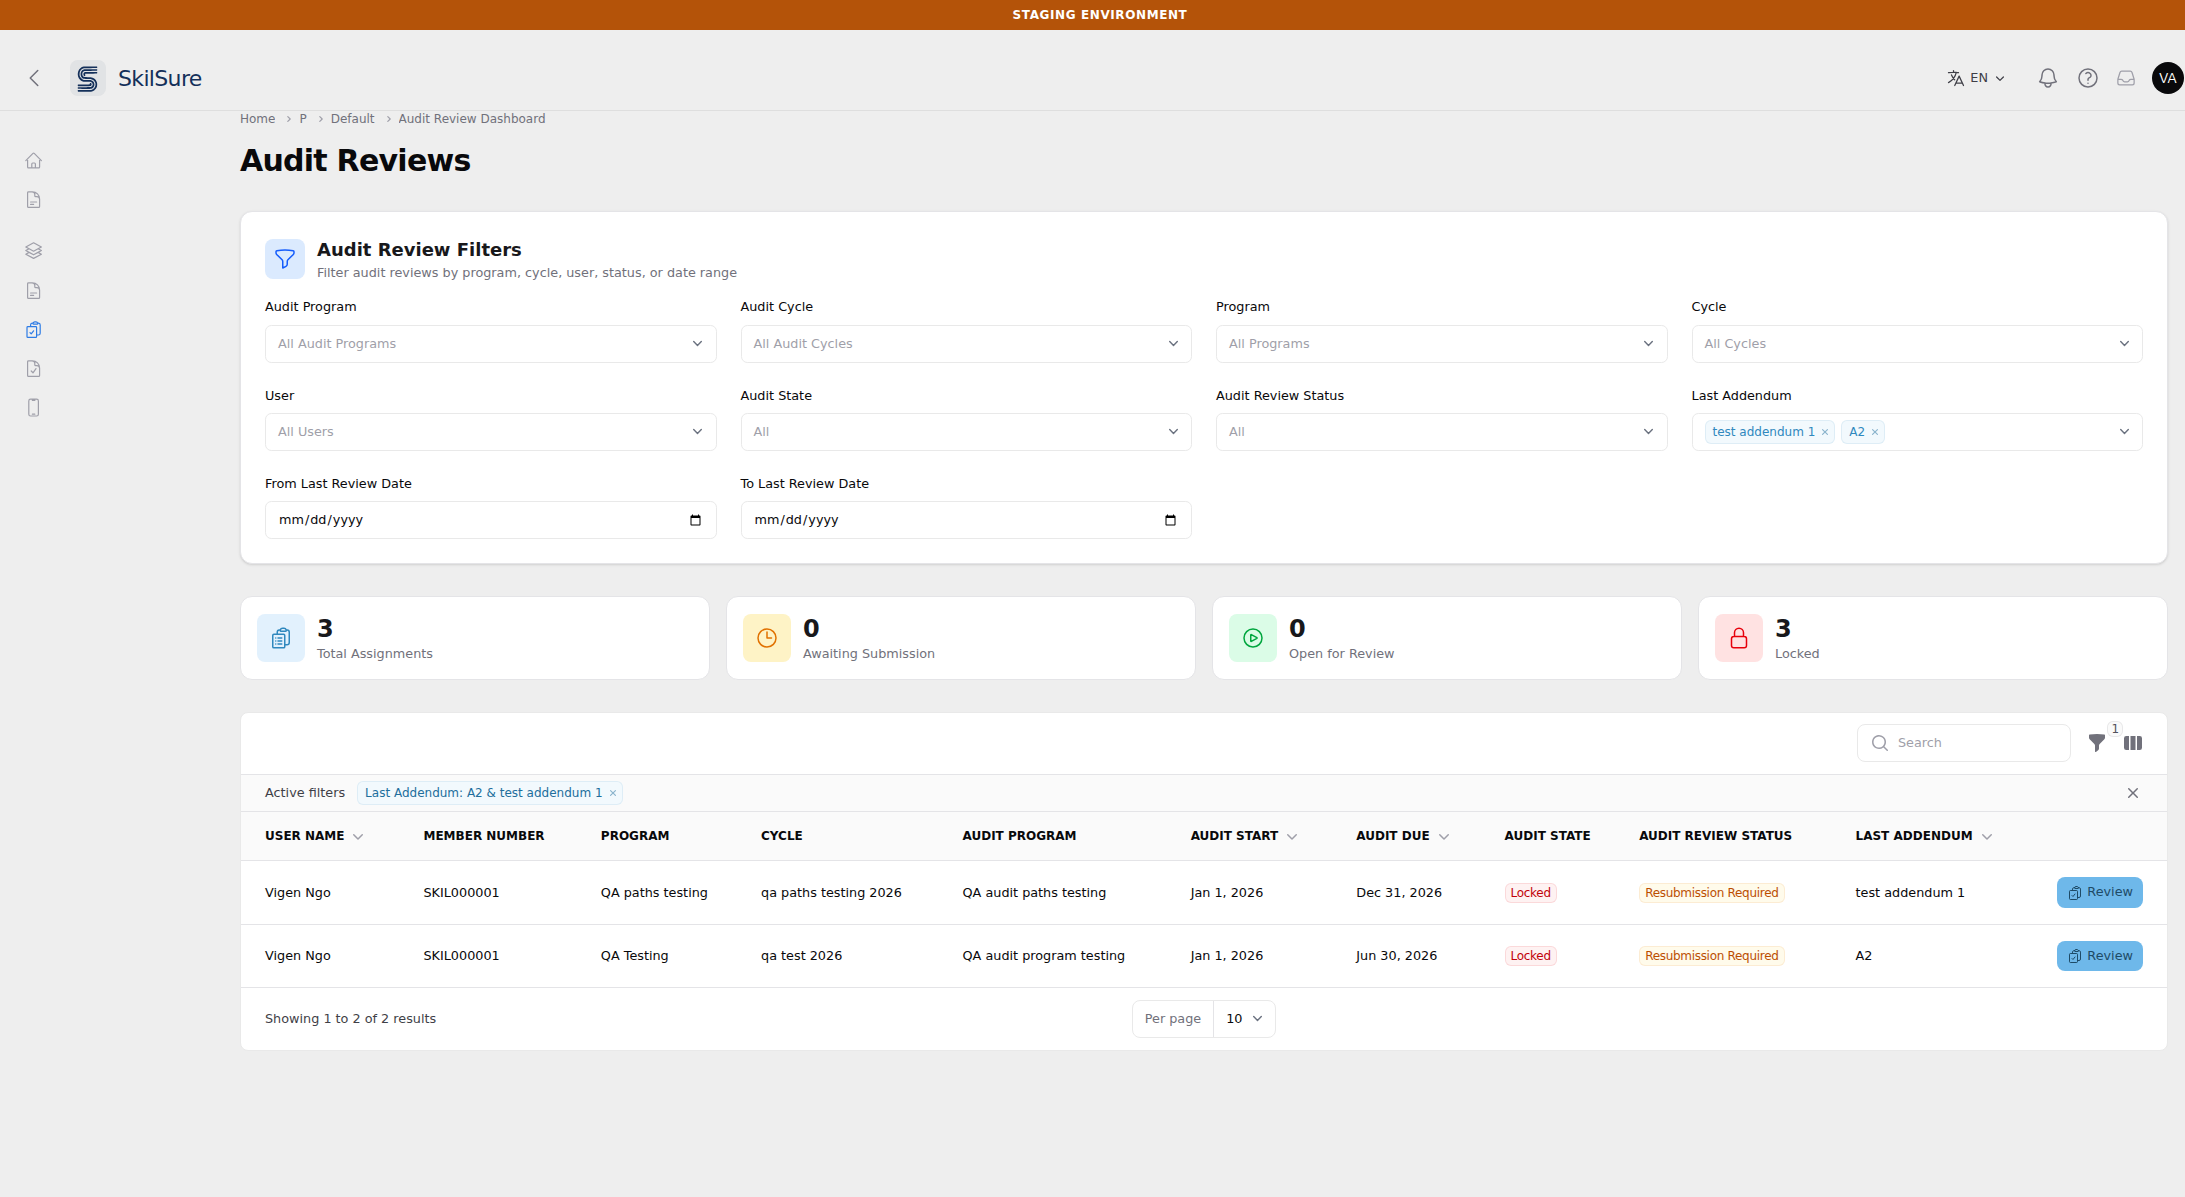Expand the Audit State dropdown
This screenshot has width=2185, height=1197.
click(966, 432)
